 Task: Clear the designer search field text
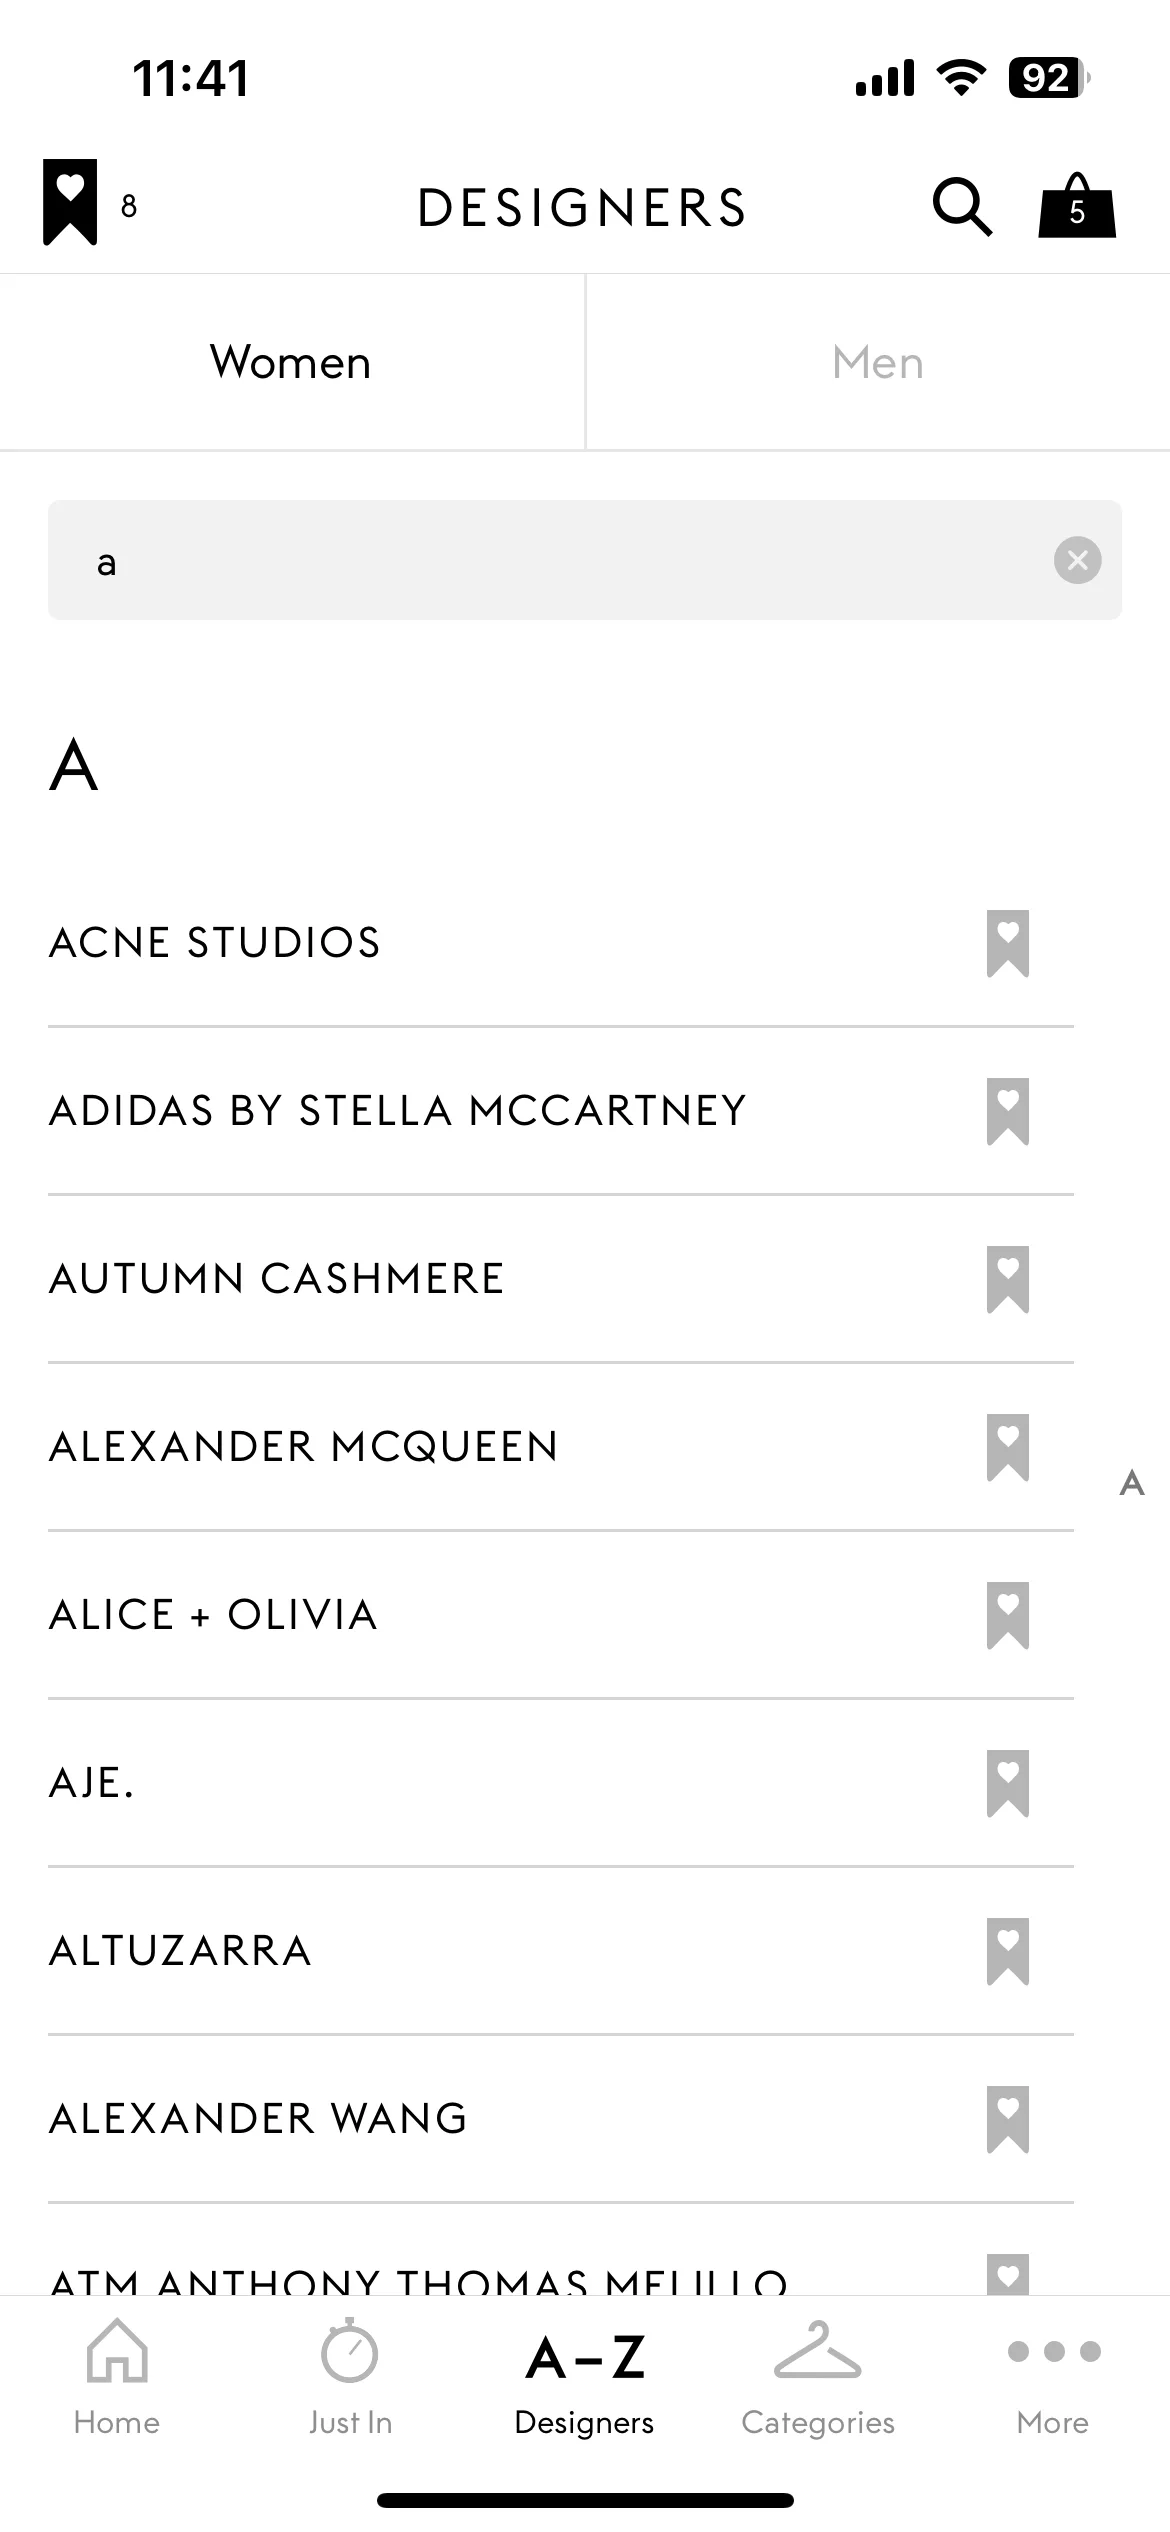[1077, 560]
